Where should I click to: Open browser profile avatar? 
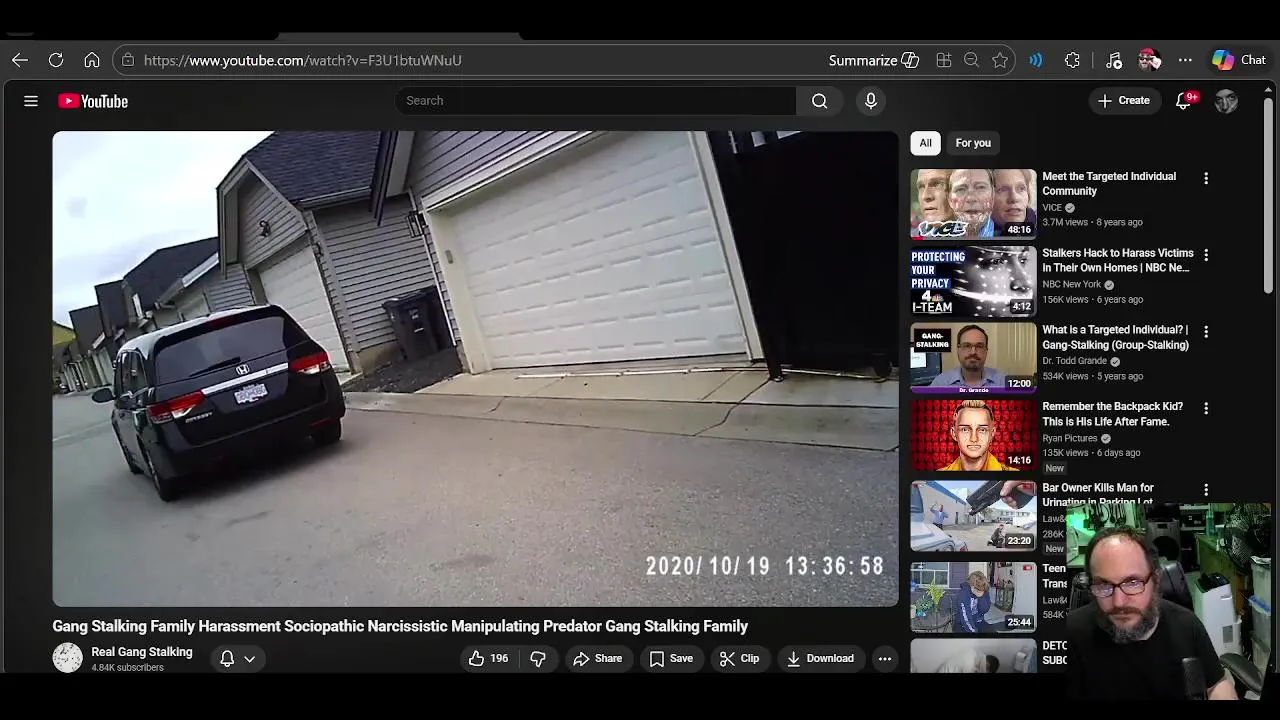[1149, 60]
